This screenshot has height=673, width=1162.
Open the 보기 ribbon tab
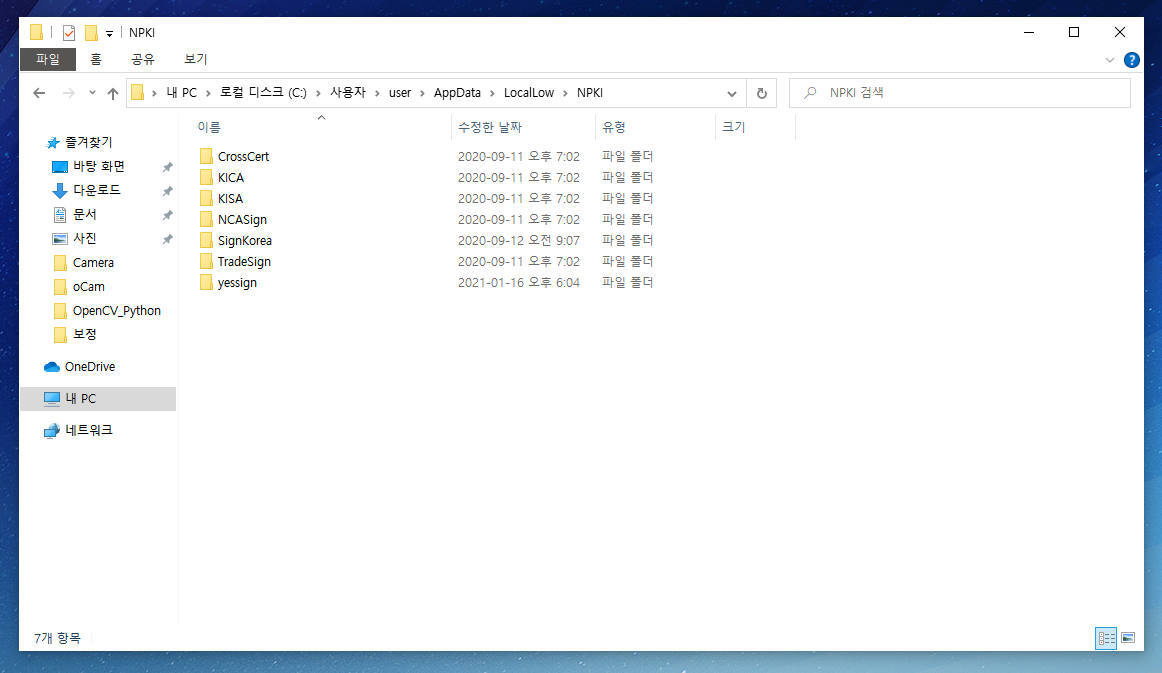196,59
